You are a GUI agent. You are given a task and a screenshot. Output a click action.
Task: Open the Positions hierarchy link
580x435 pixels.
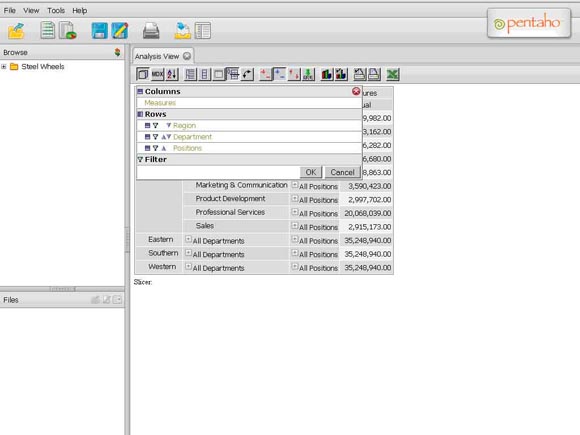[x=187, y=148]
